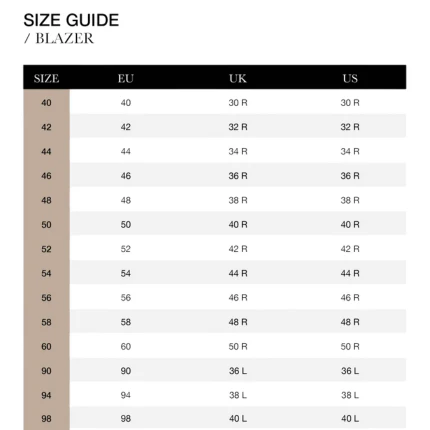Select US value 44 R
The image size is (430, 430).
(x=350, y=273)
